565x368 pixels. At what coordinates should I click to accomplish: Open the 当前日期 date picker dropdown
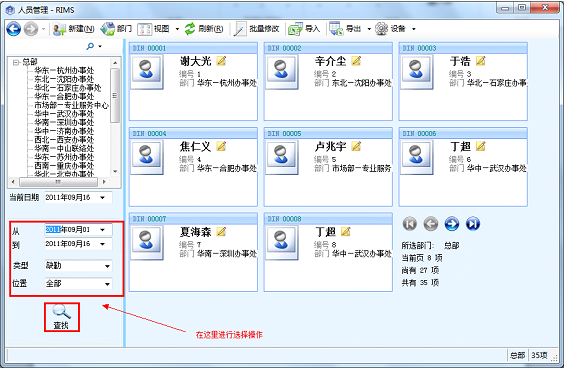tap(103, 198)
